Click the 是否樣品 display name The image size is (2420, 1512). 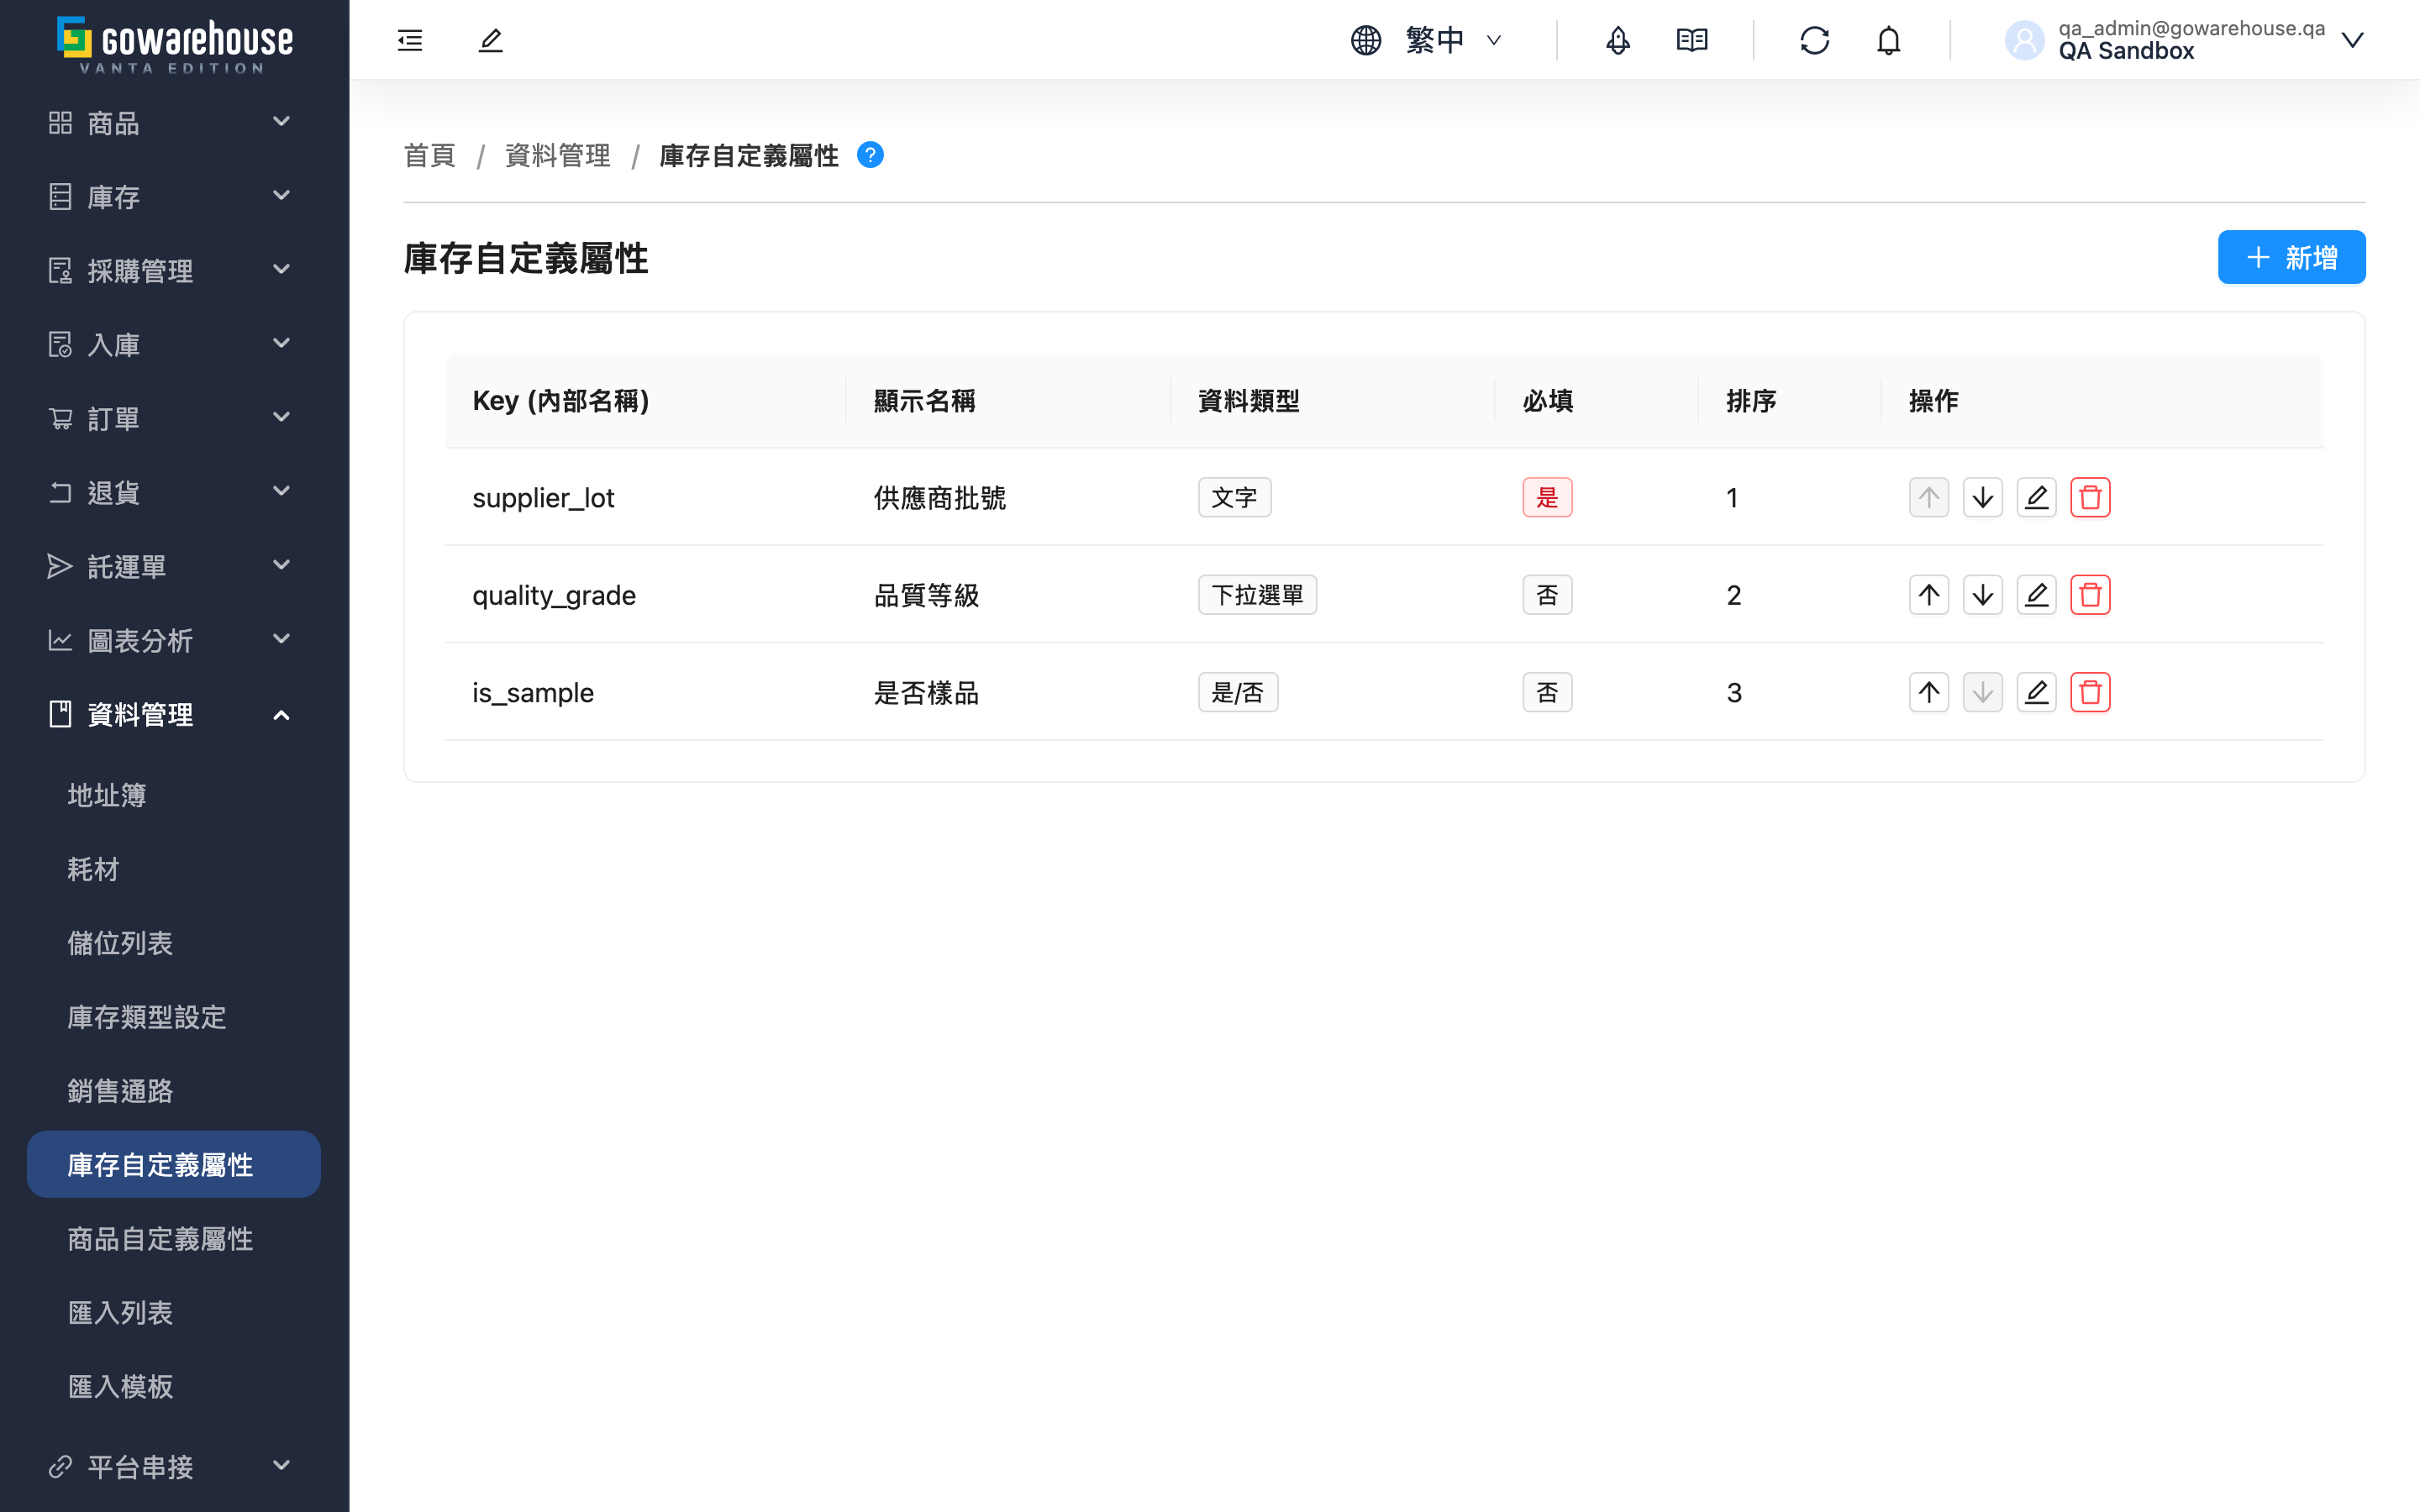point(926,692)
